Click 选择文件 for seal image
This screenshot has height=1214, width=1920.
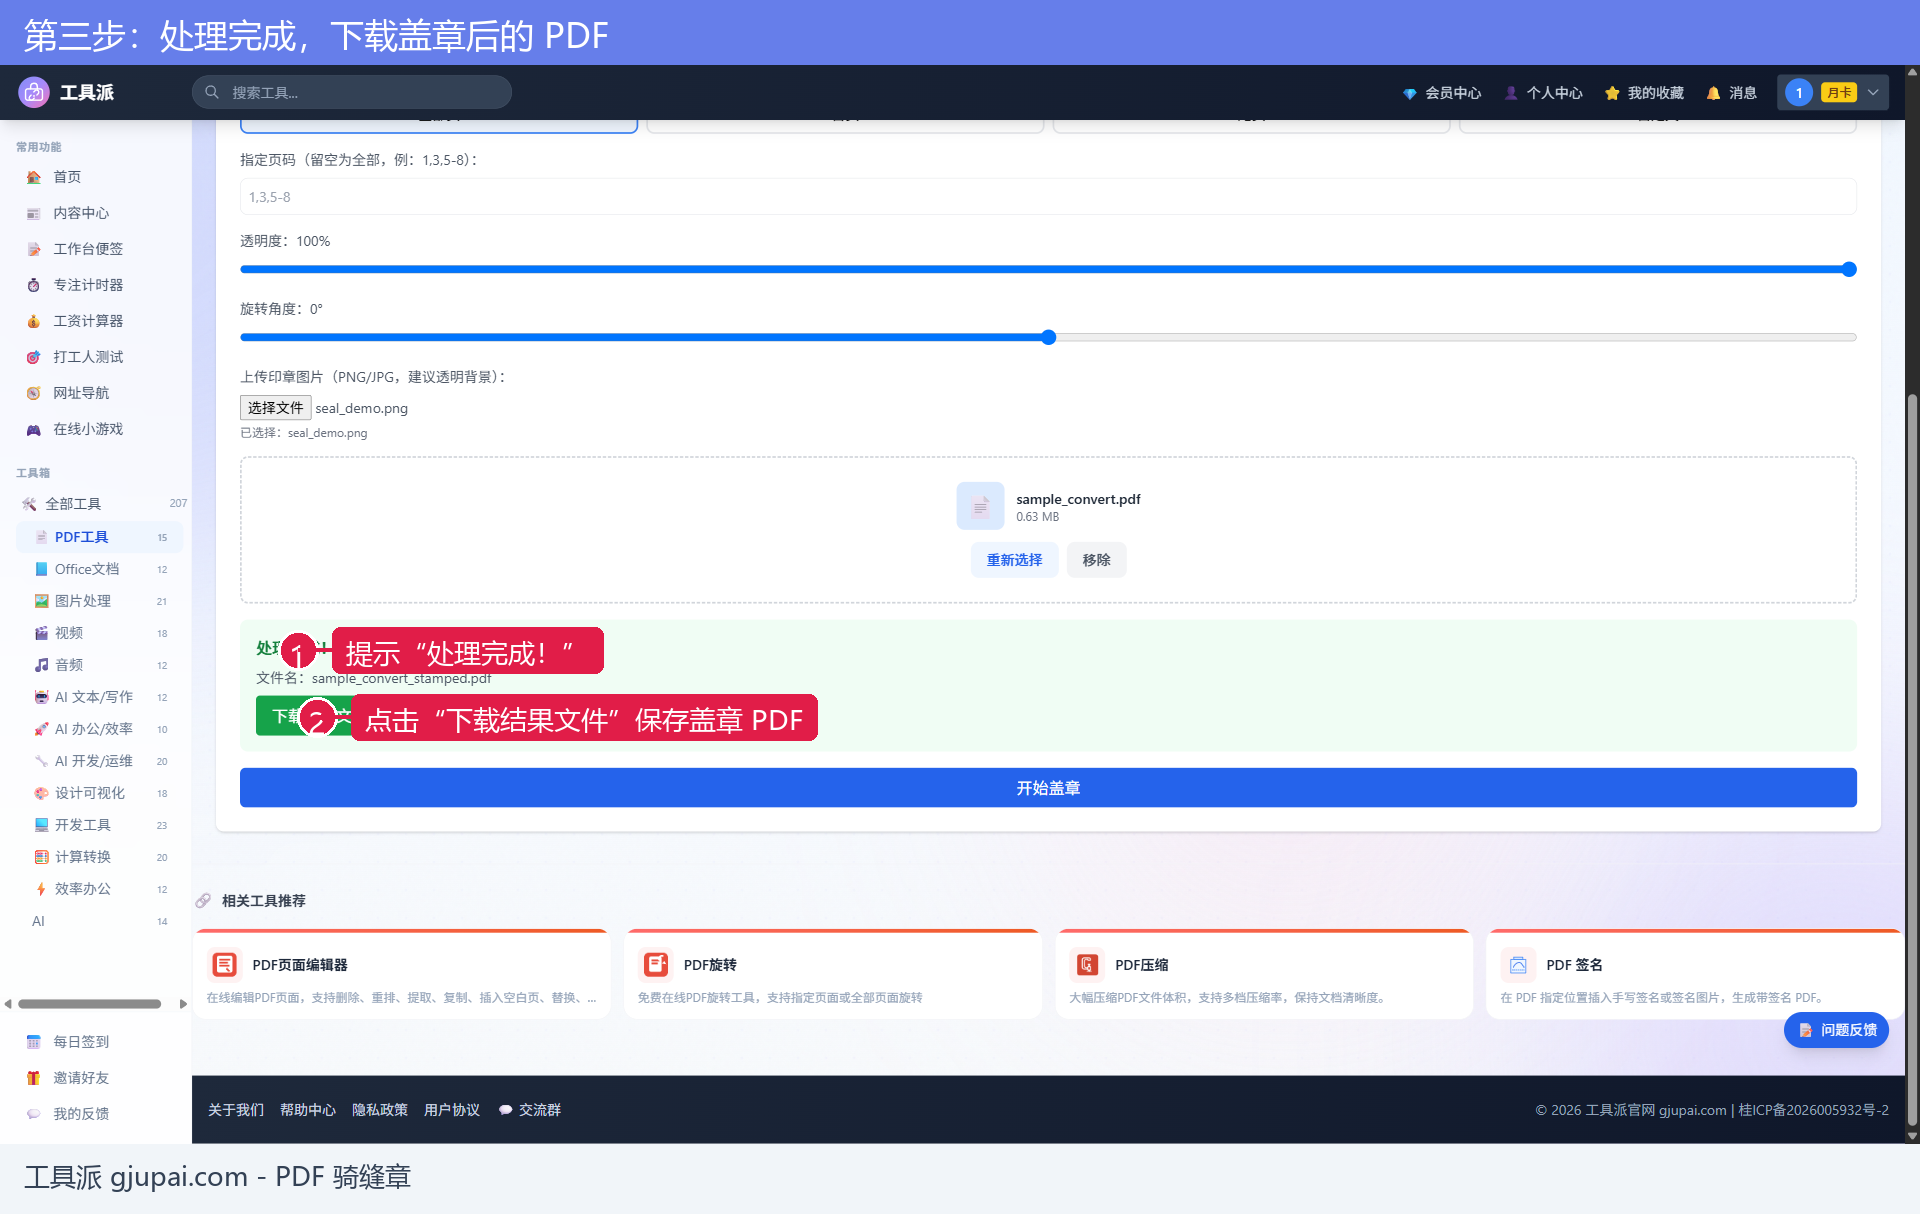click(x=275, y=408)
